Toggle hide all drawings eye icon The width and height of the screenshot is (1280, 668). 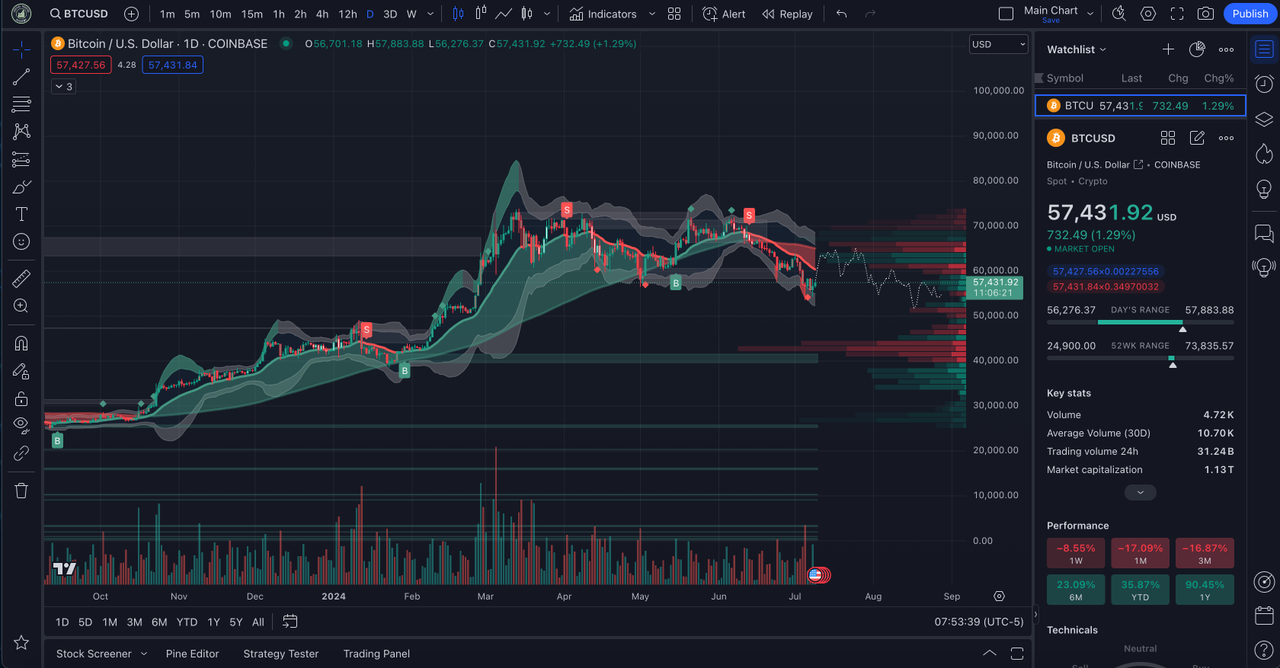coord(21,425)
